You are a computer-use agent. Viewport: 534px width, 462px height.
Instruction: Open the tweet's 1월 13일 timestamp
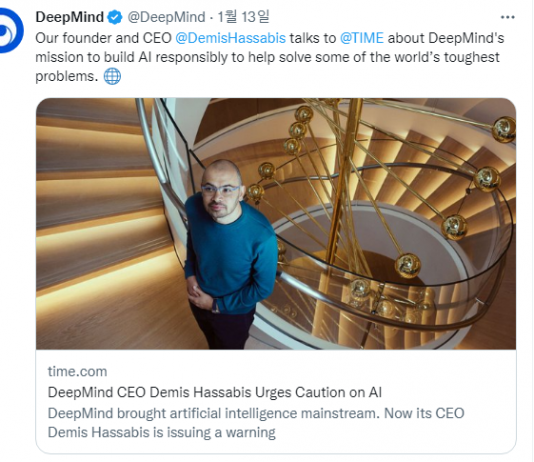click(243, 17)
